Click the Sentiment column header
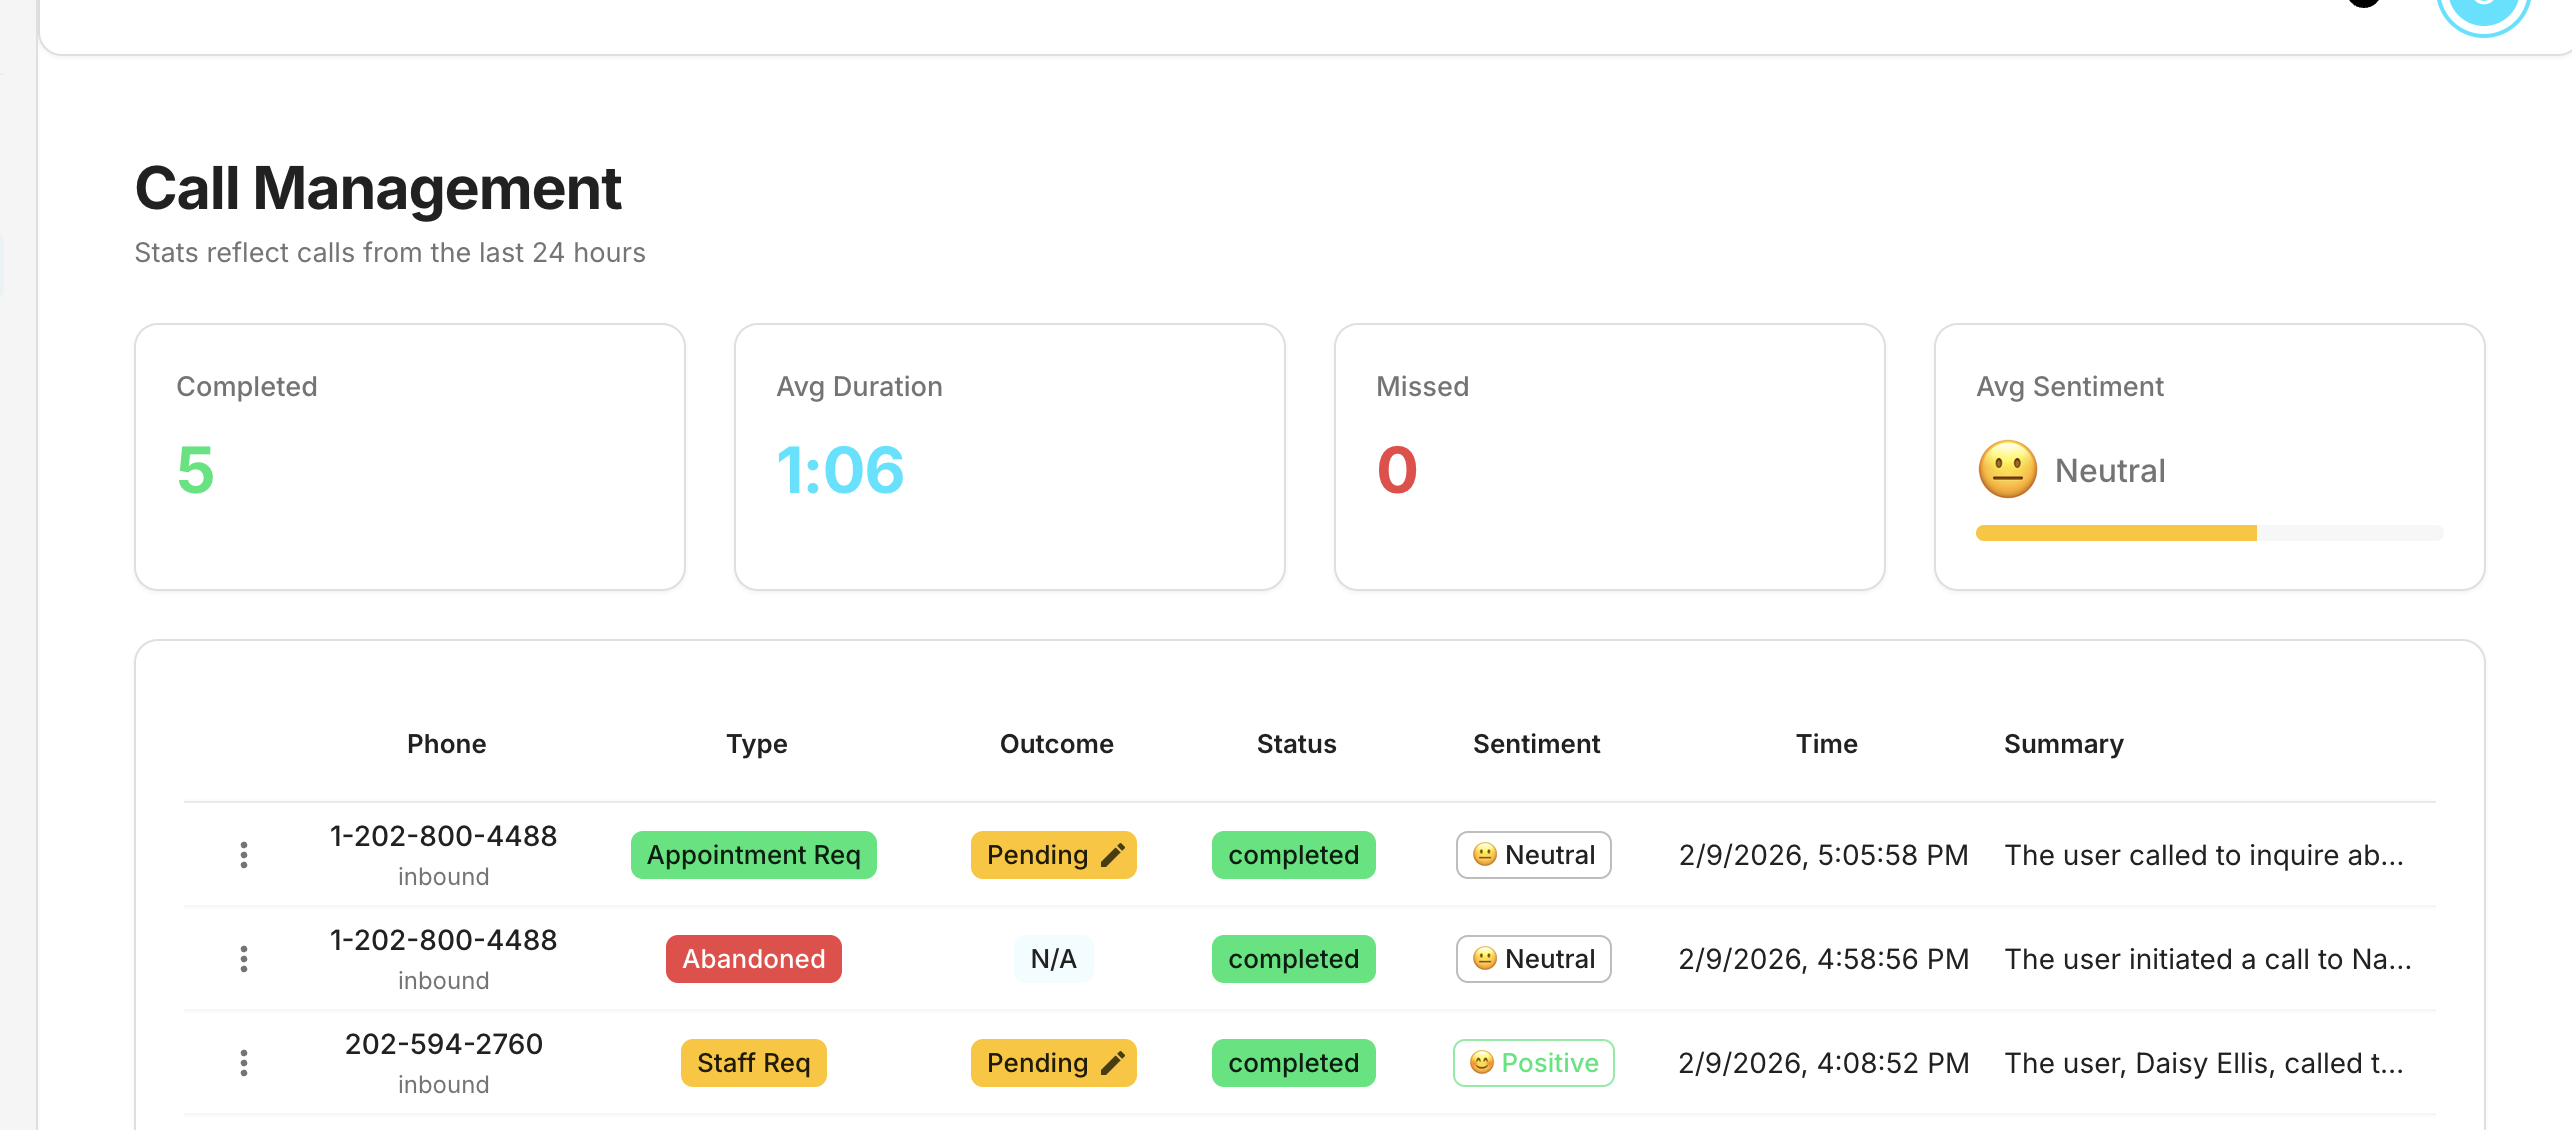 tap(1536, 744)
